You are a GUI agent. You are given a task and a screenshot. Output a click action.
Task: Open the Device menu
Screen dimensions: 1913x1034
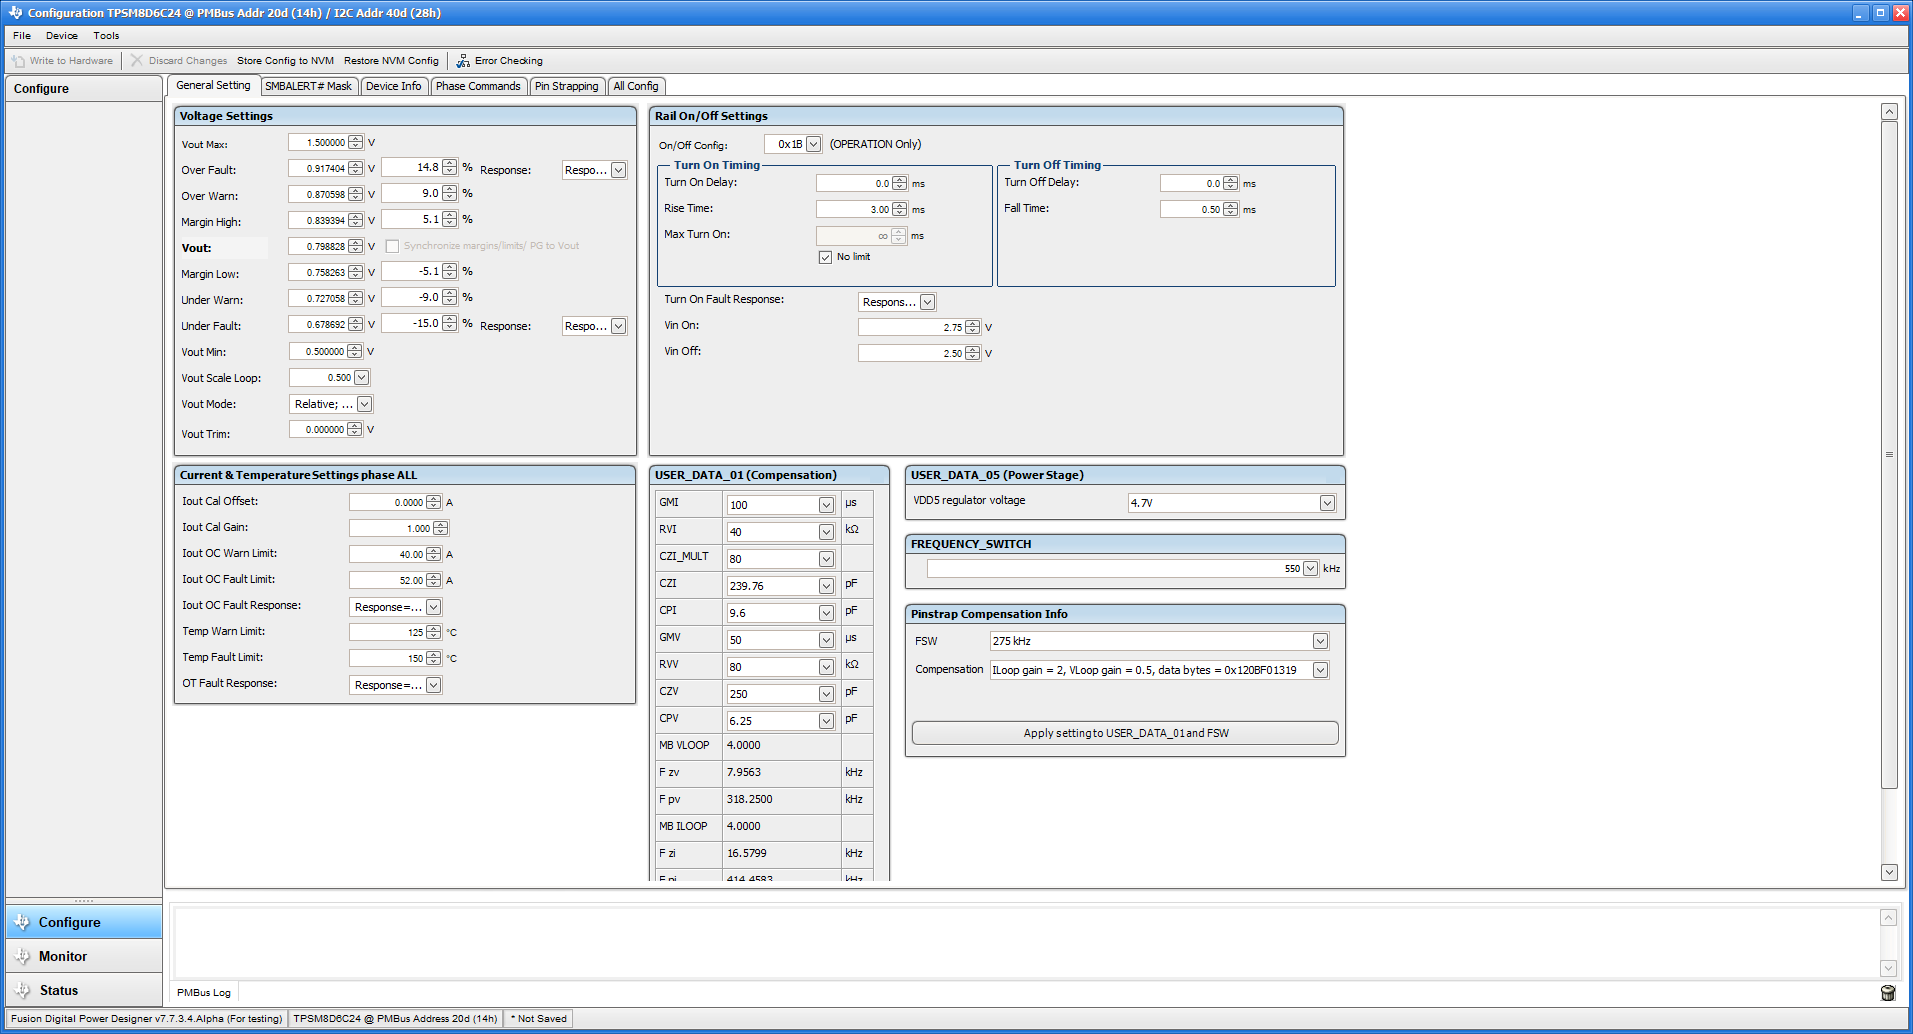pos(61,35)
